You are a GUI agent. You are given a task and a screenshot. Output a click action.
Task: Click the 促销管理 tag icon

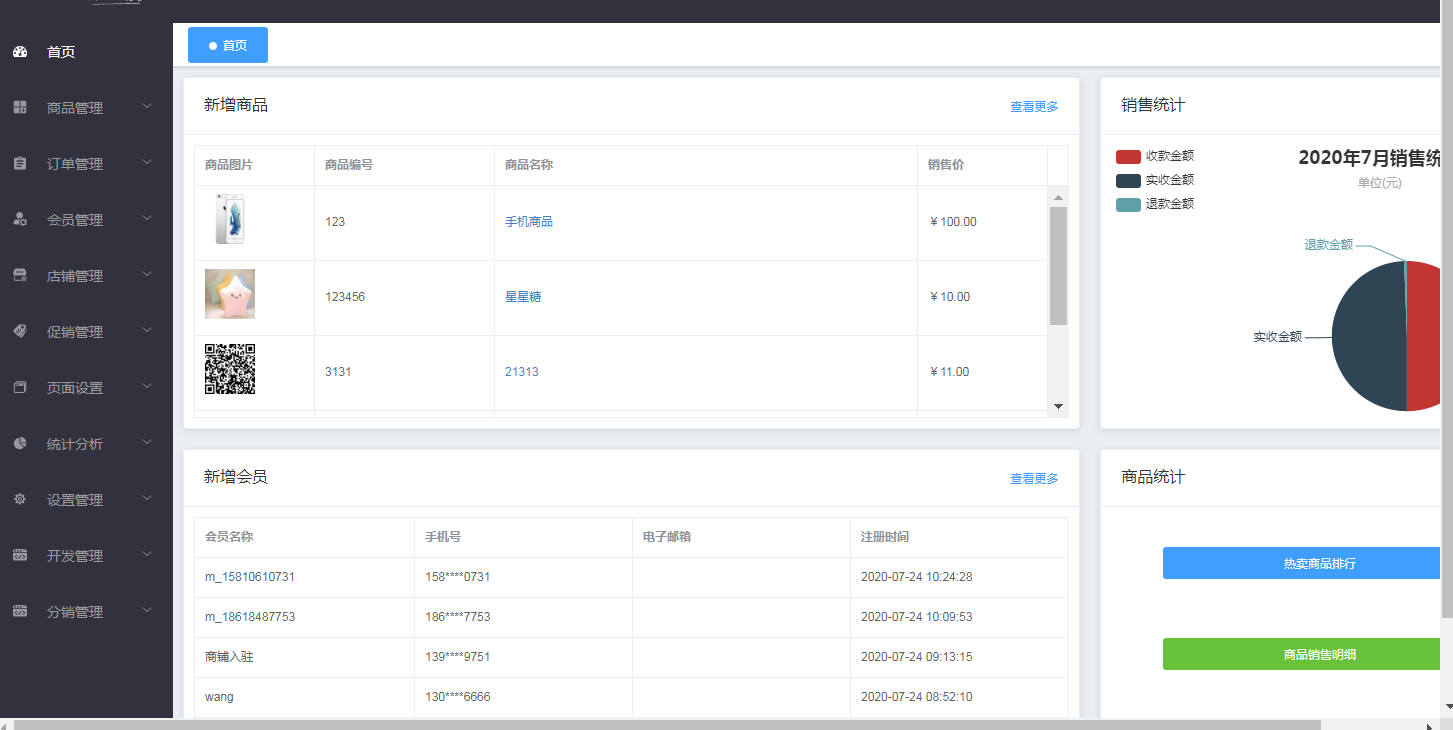coord(20,332)
